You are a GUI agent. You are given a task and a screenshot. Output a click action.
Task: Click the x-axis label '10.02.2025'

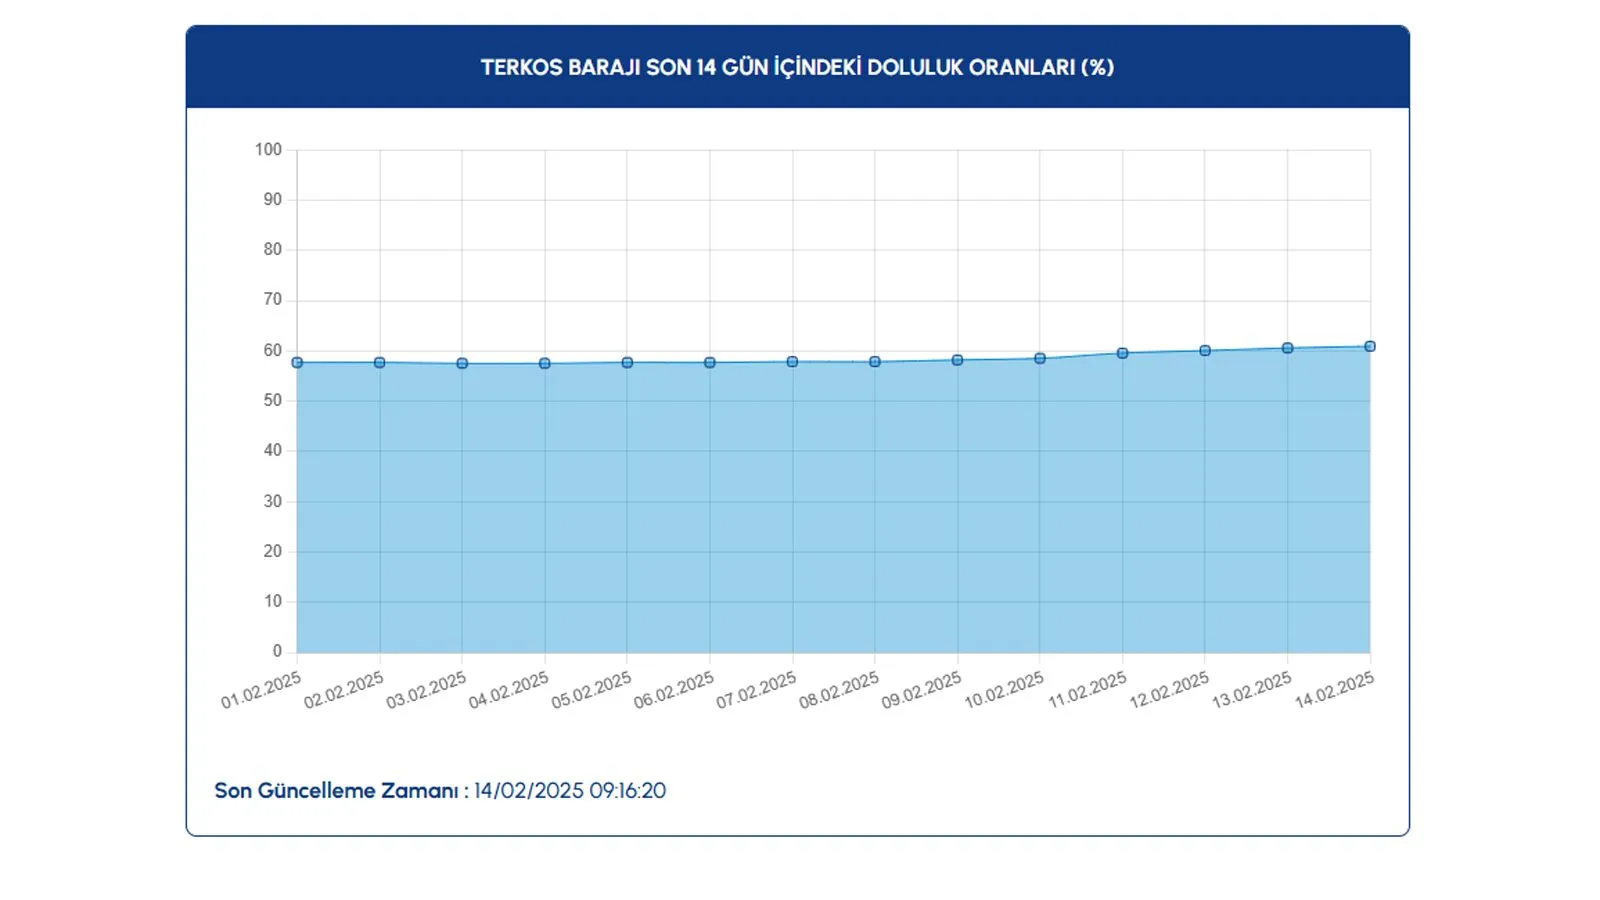pos(1004,690)
